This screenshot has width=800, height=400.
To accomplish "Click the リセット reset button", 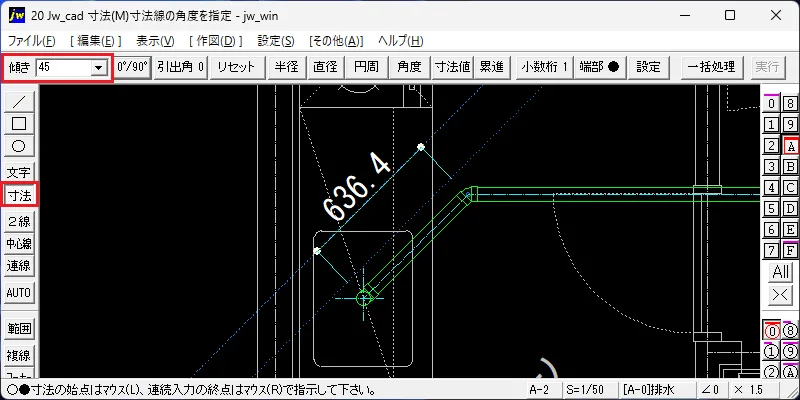I will pyautogui.click(x=237, y=67).
